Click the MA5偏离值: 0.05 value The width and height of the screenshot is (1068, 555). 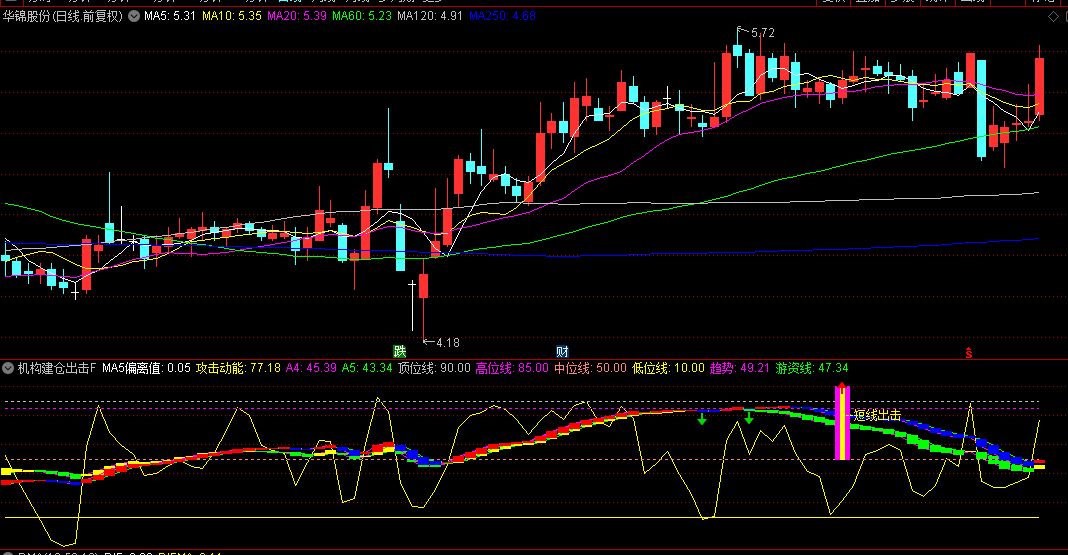[146, 368]
